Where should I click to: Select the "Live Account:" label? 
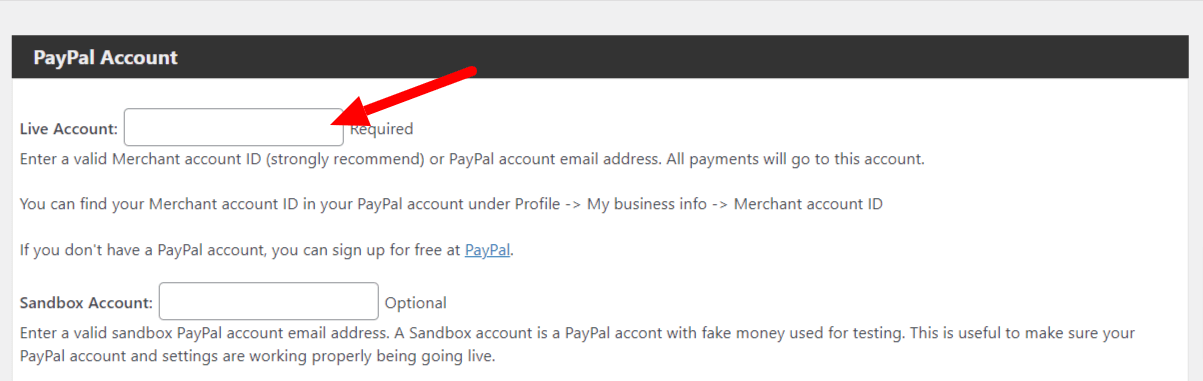click(69, 129)
